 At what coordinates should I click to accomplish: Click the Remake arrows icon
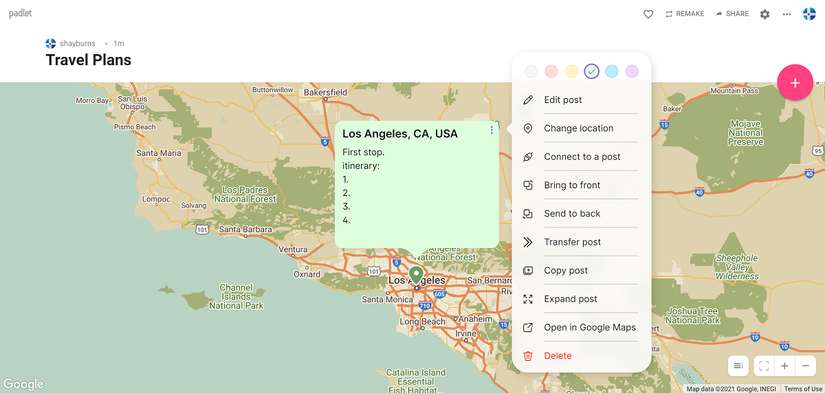pyautogui.click(x=669, y=14)
